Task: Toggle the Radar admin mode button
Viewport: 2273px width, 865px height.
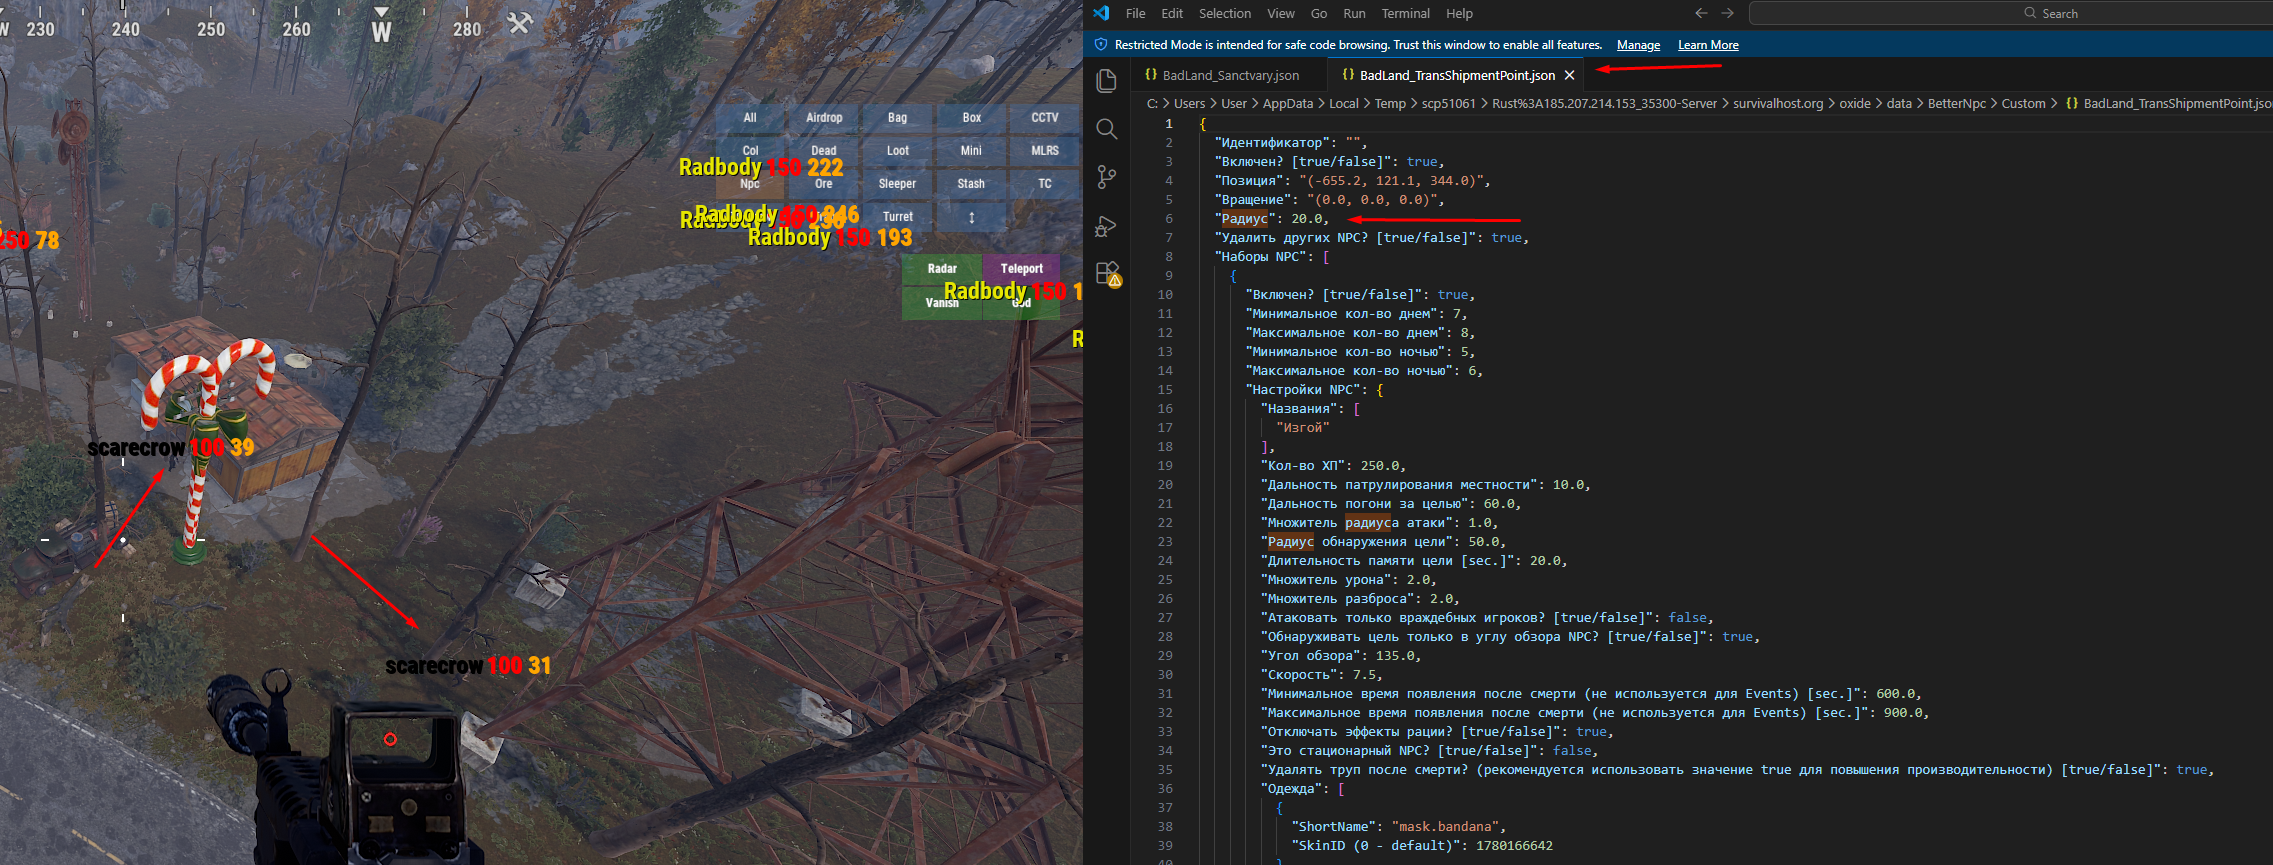Action: tap(941, 268)
